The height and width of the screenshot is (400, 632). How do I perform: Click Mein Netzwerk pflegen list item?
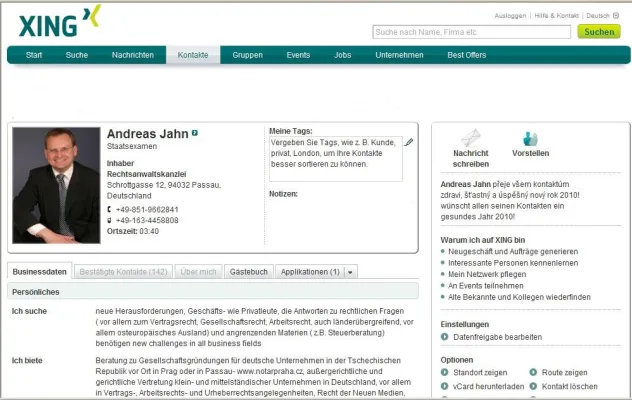487,274
